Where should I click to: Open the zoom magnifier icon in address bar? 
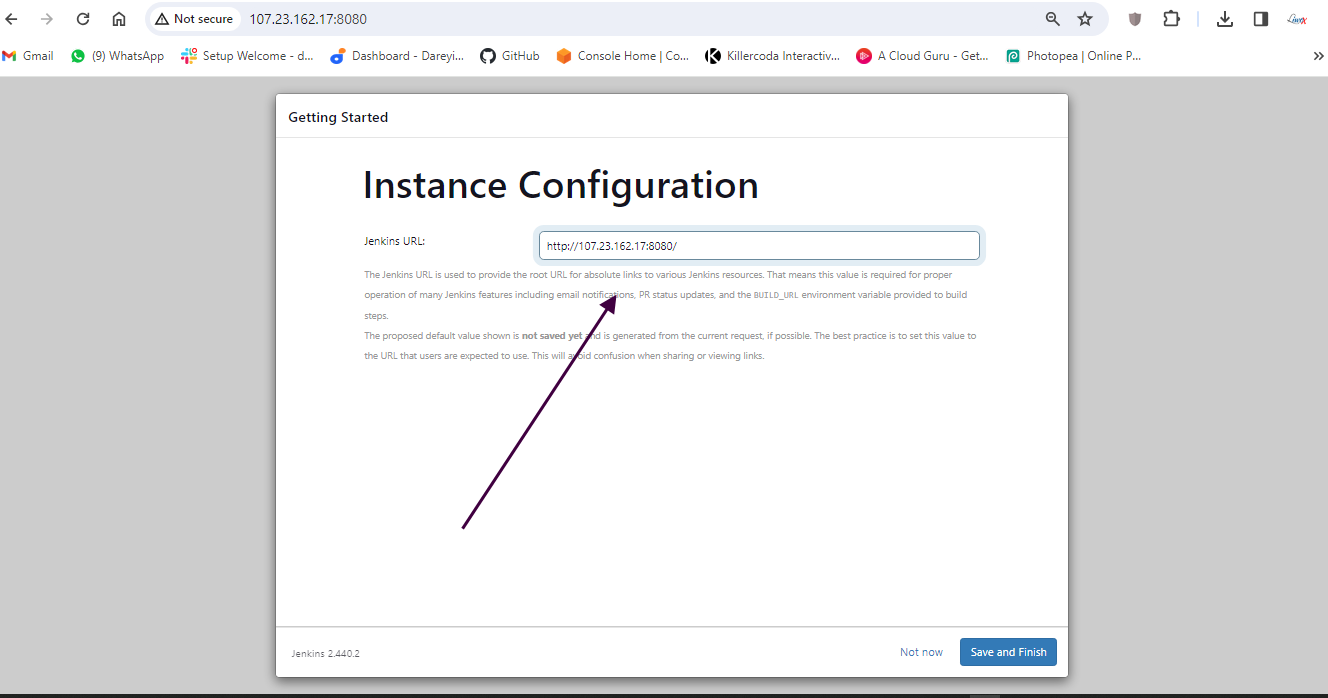(1052, 19)
